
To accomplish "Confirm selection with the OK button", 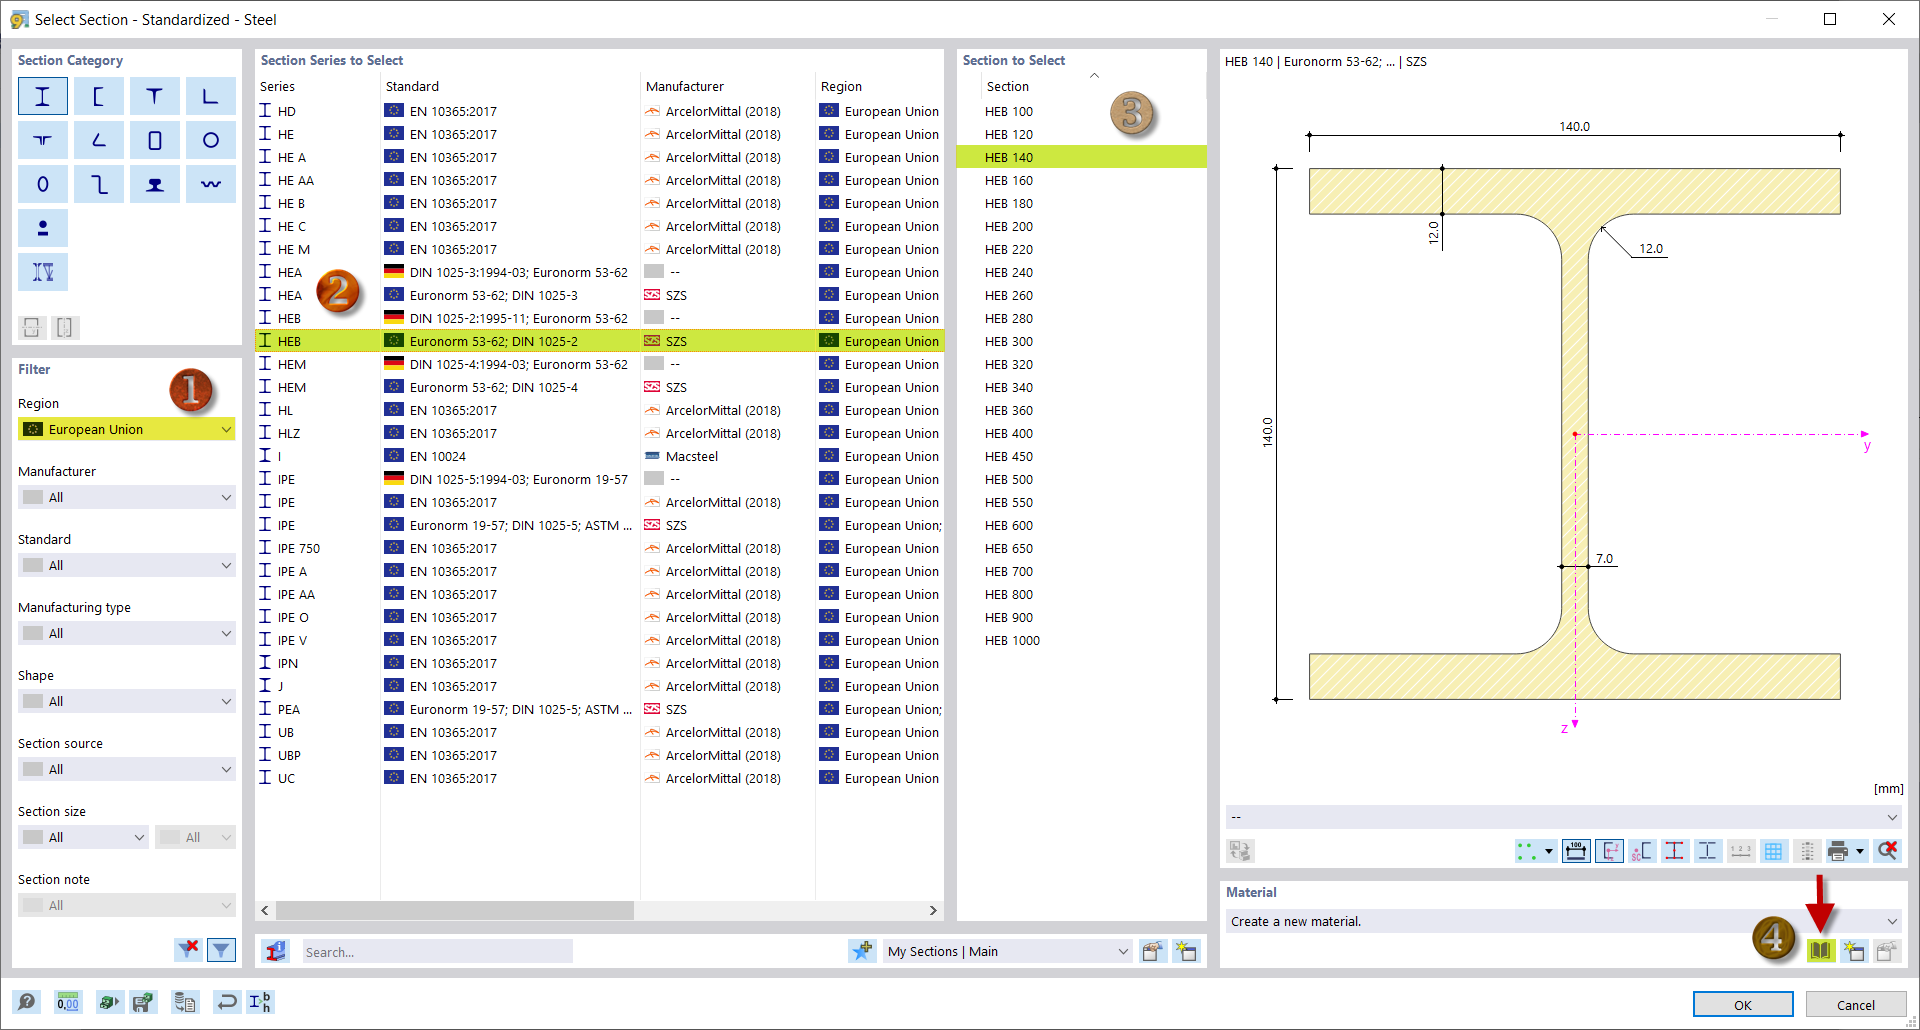I will tap(1742, 1004).
